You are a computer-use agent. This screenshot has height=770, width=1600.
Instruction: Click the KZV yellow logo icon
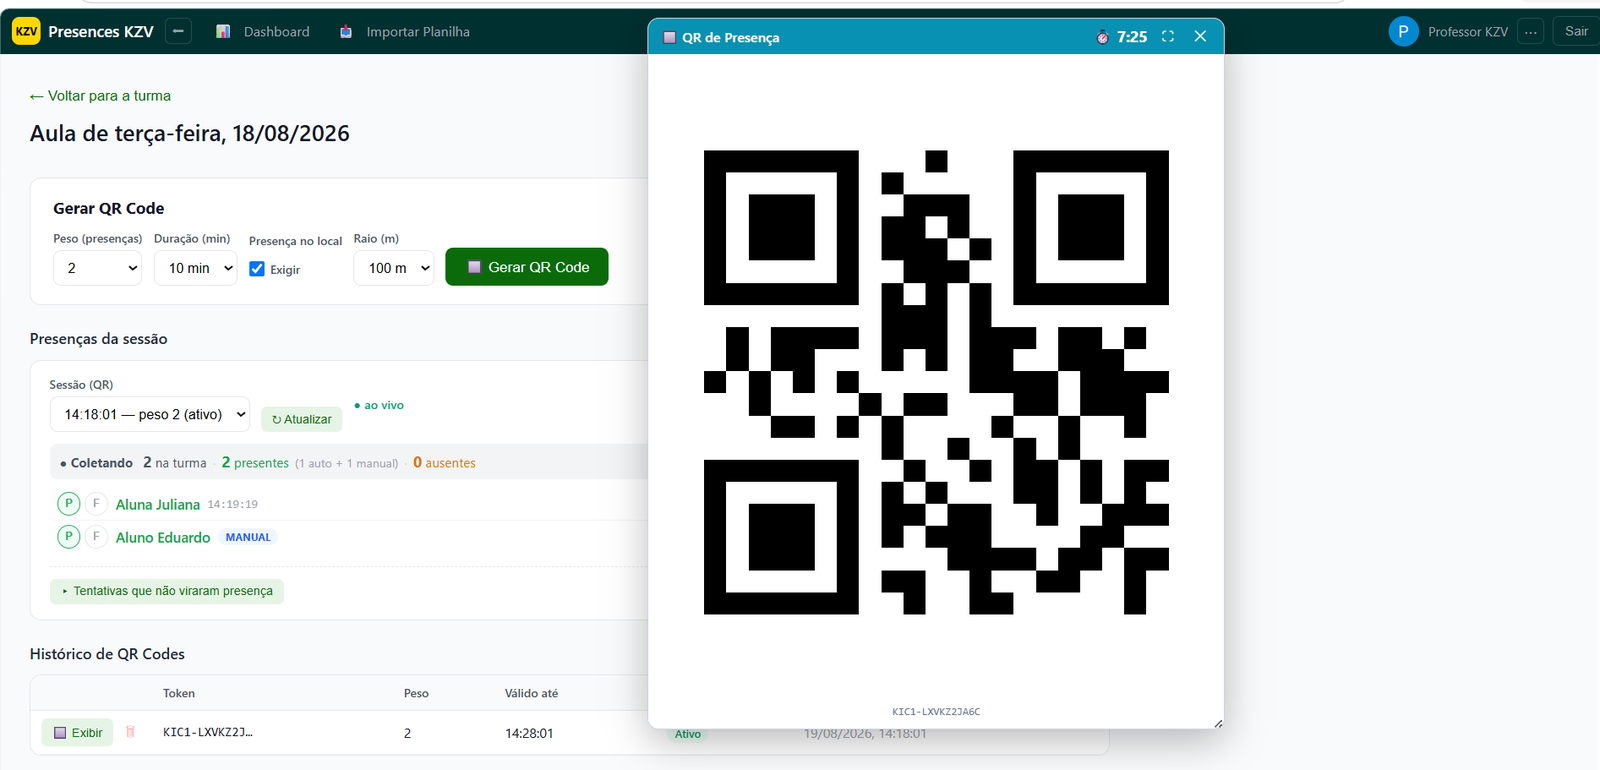pos(26,31)
